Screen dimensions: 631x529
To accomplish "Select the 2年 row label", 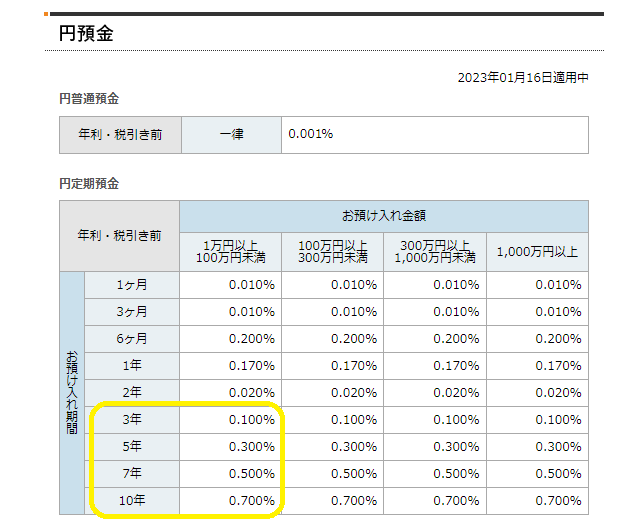I will coord(132,393).
